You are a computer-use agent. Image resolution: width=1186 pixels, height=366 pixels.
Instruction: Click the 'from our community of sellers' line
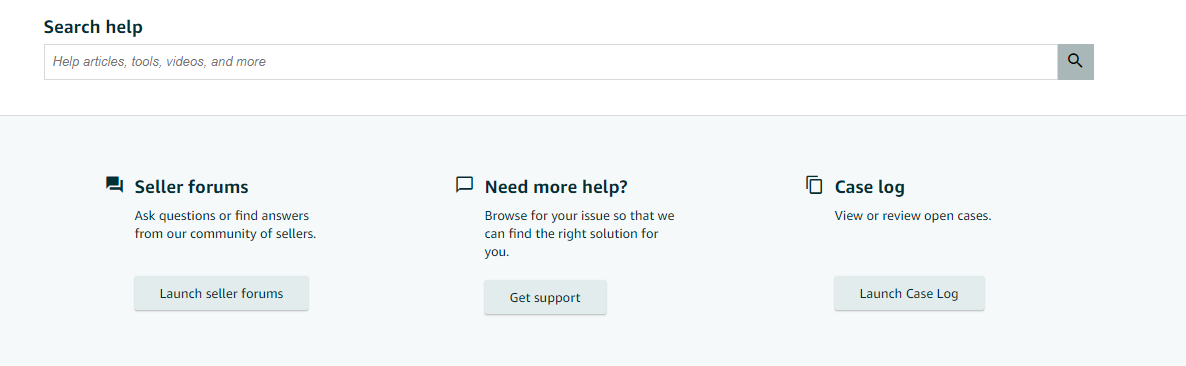tap(225, 234)
